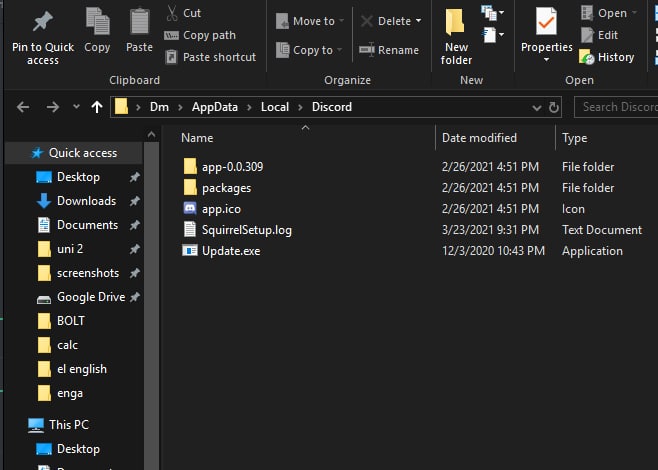Click the Text Document type cell
This screenshot has height=470, width=658.
602,230
